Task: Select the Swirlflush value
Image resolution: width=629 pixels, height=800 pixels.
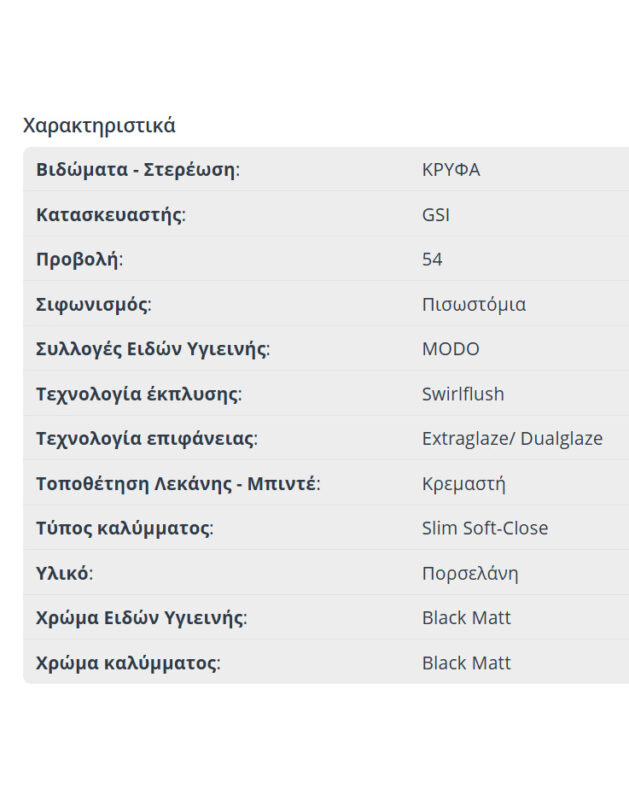Action: (463, 394)
